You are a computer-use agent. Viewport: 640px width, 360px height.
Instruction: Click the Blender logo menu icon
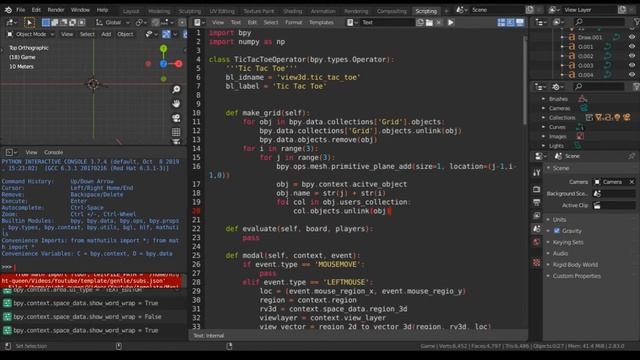8,10
